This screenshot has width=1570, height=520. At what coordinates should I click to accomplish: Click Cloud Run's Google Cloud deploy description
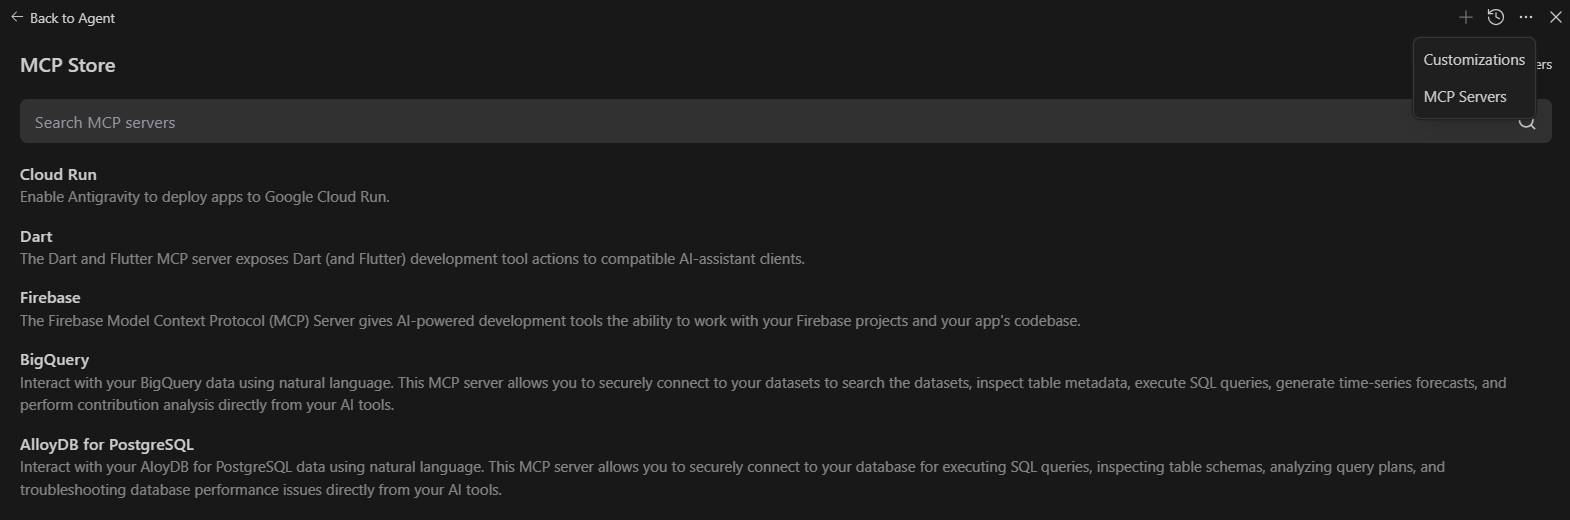pyautogui.click(x=205, y=197)
